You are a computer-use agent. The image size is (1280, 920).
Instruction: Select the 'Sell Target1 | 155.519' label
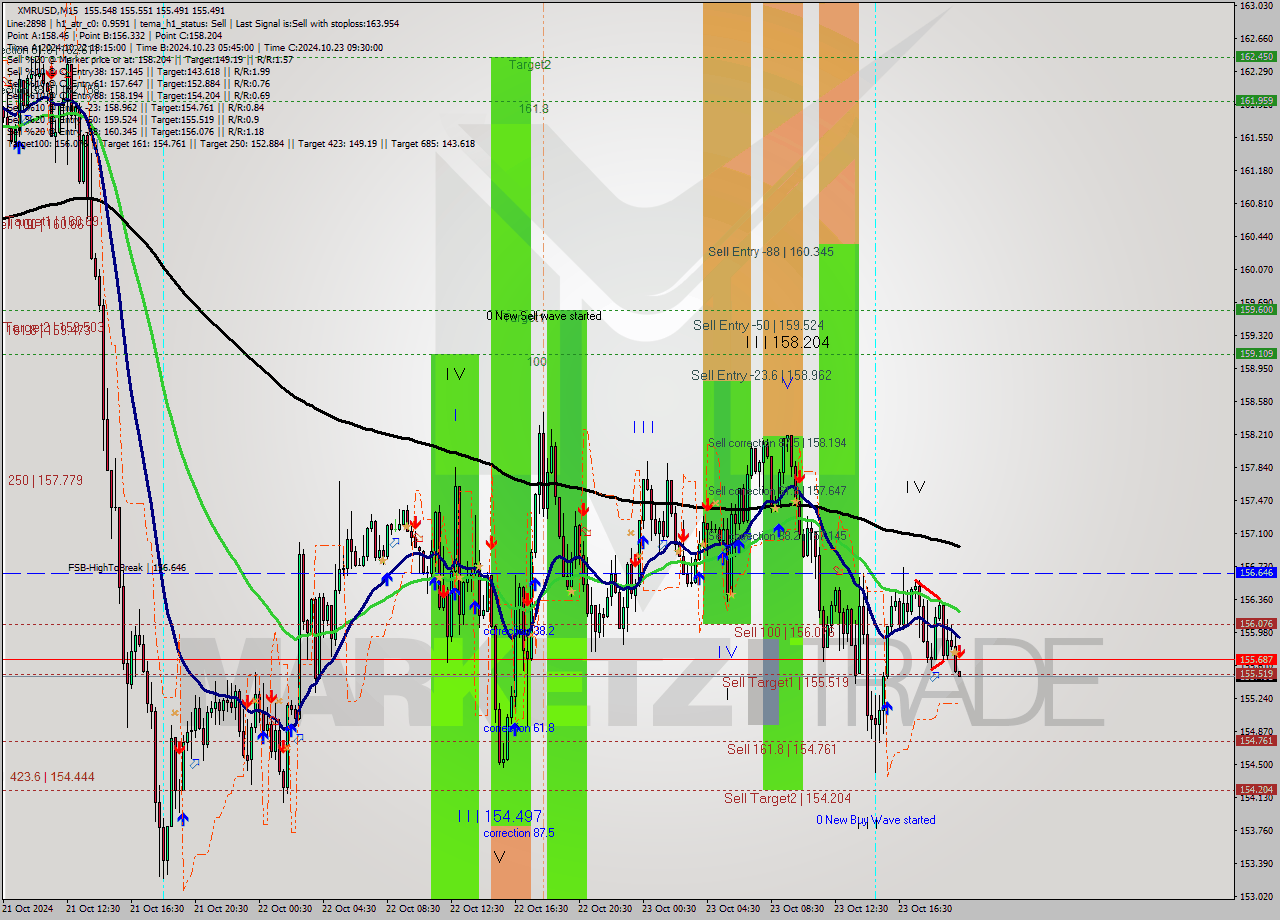point(785,682)
